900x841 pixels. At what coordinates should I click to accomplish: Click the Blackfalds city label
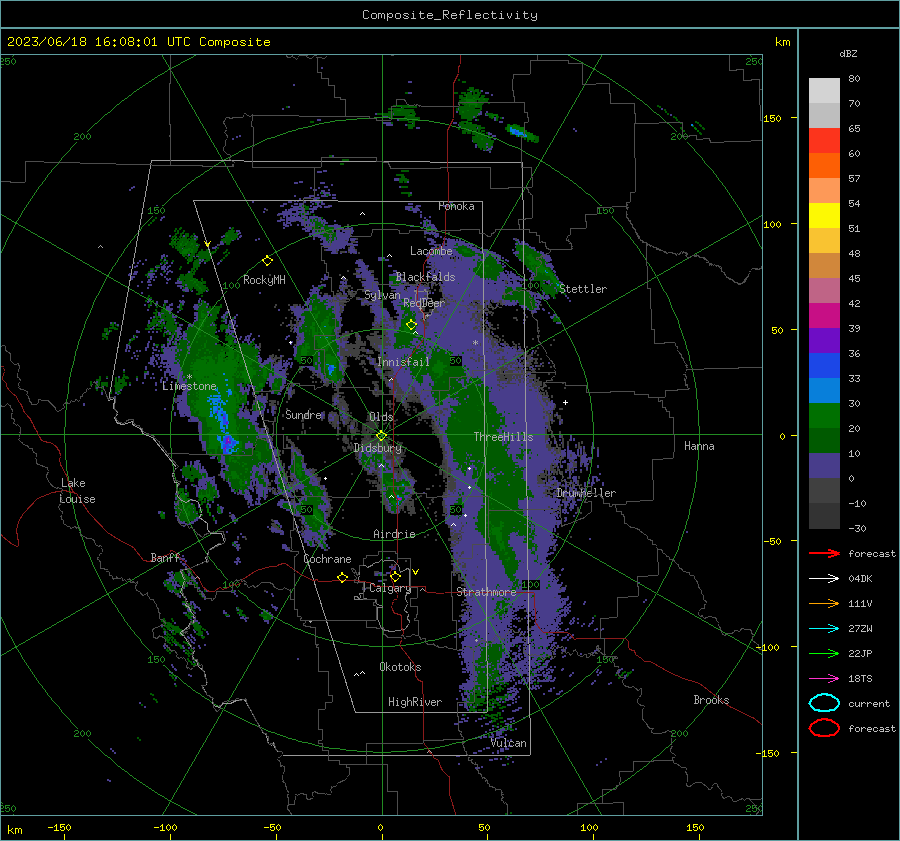425,277
